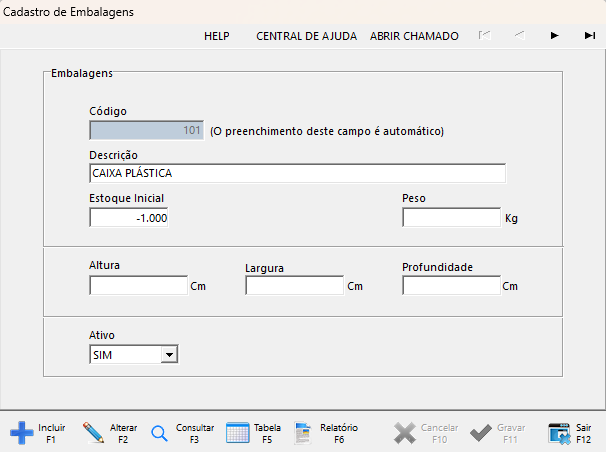The width and height of the screenshot is (606, 452).
Task: Click the Incluir blue plus icon
Action: (22, 433)
